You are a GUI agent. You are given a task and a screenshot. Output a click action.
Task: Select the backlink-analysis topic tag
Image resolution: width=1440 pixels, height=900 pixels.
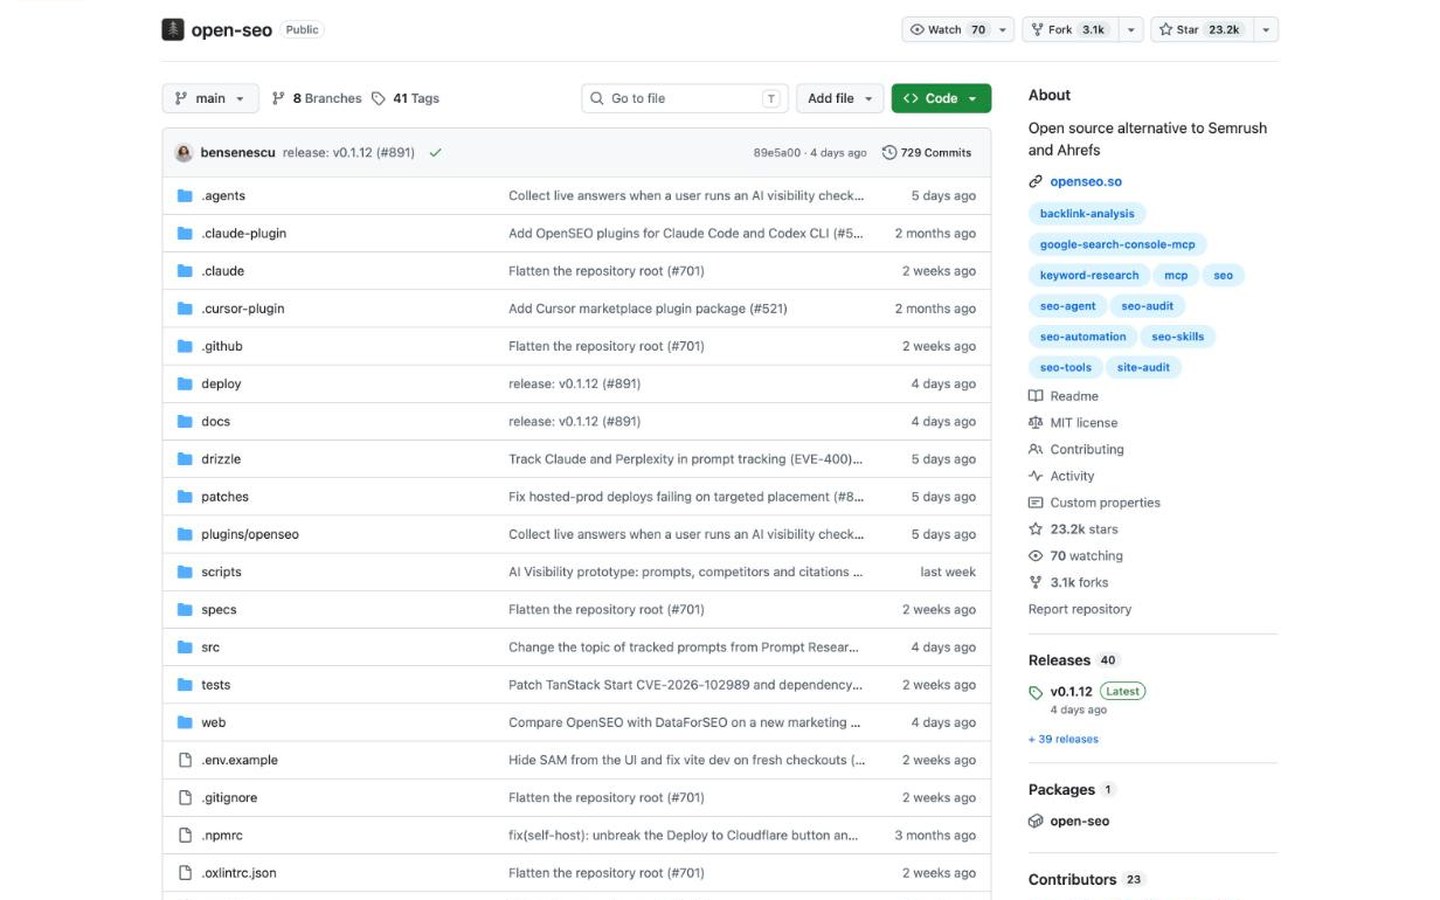tap(1087, 214)
